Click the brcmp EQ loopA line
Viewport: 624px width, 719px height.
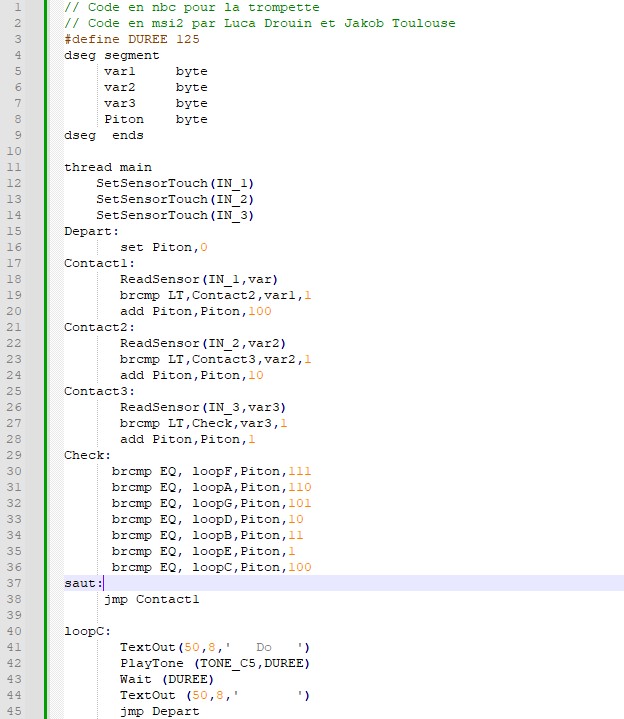pyautogui.click(x=211, y=487)
